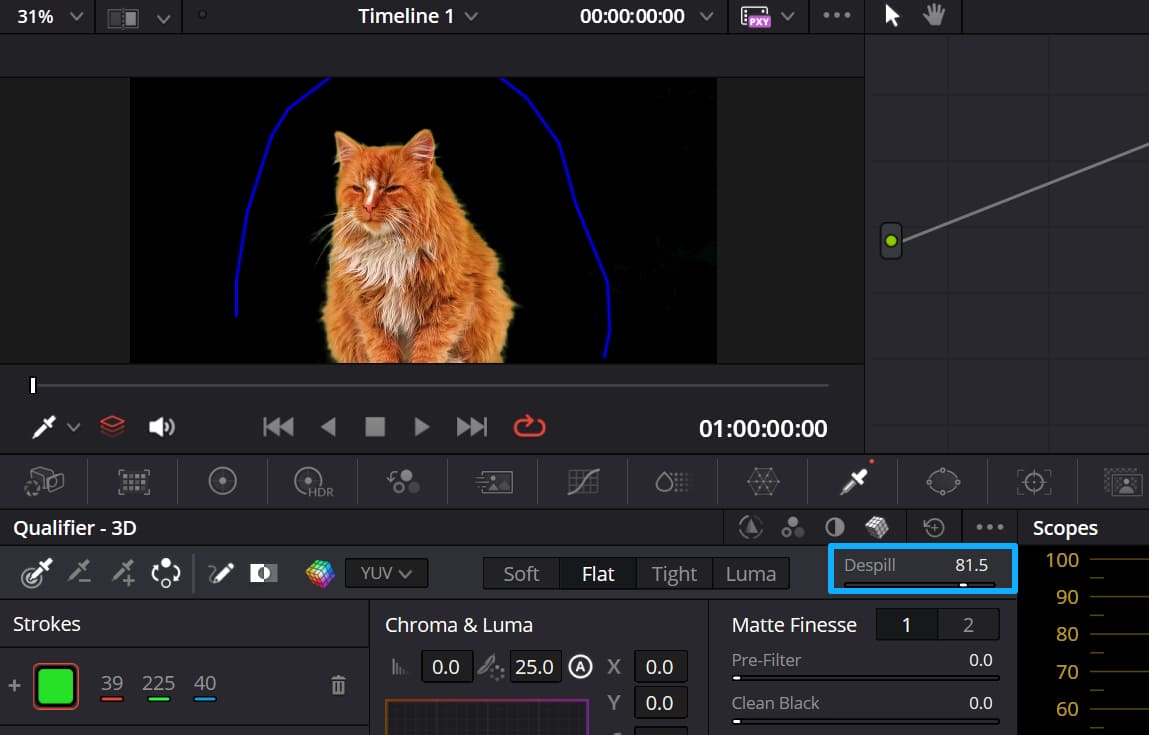The image size is (1149, 735).
Task: Select the Power Windows palette
Action: (x=942, y=481)
